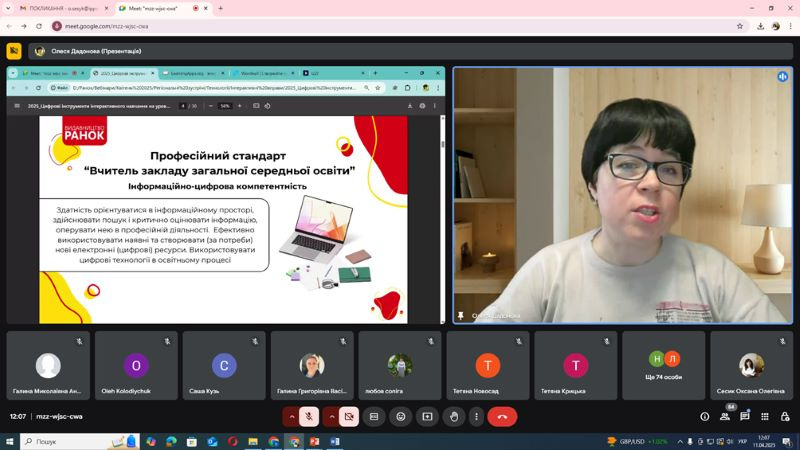The image size is (800, 450).
Task: Open 'Олеся Дадонова (Презентація)' header bar
Action: [x=410, y=51]
